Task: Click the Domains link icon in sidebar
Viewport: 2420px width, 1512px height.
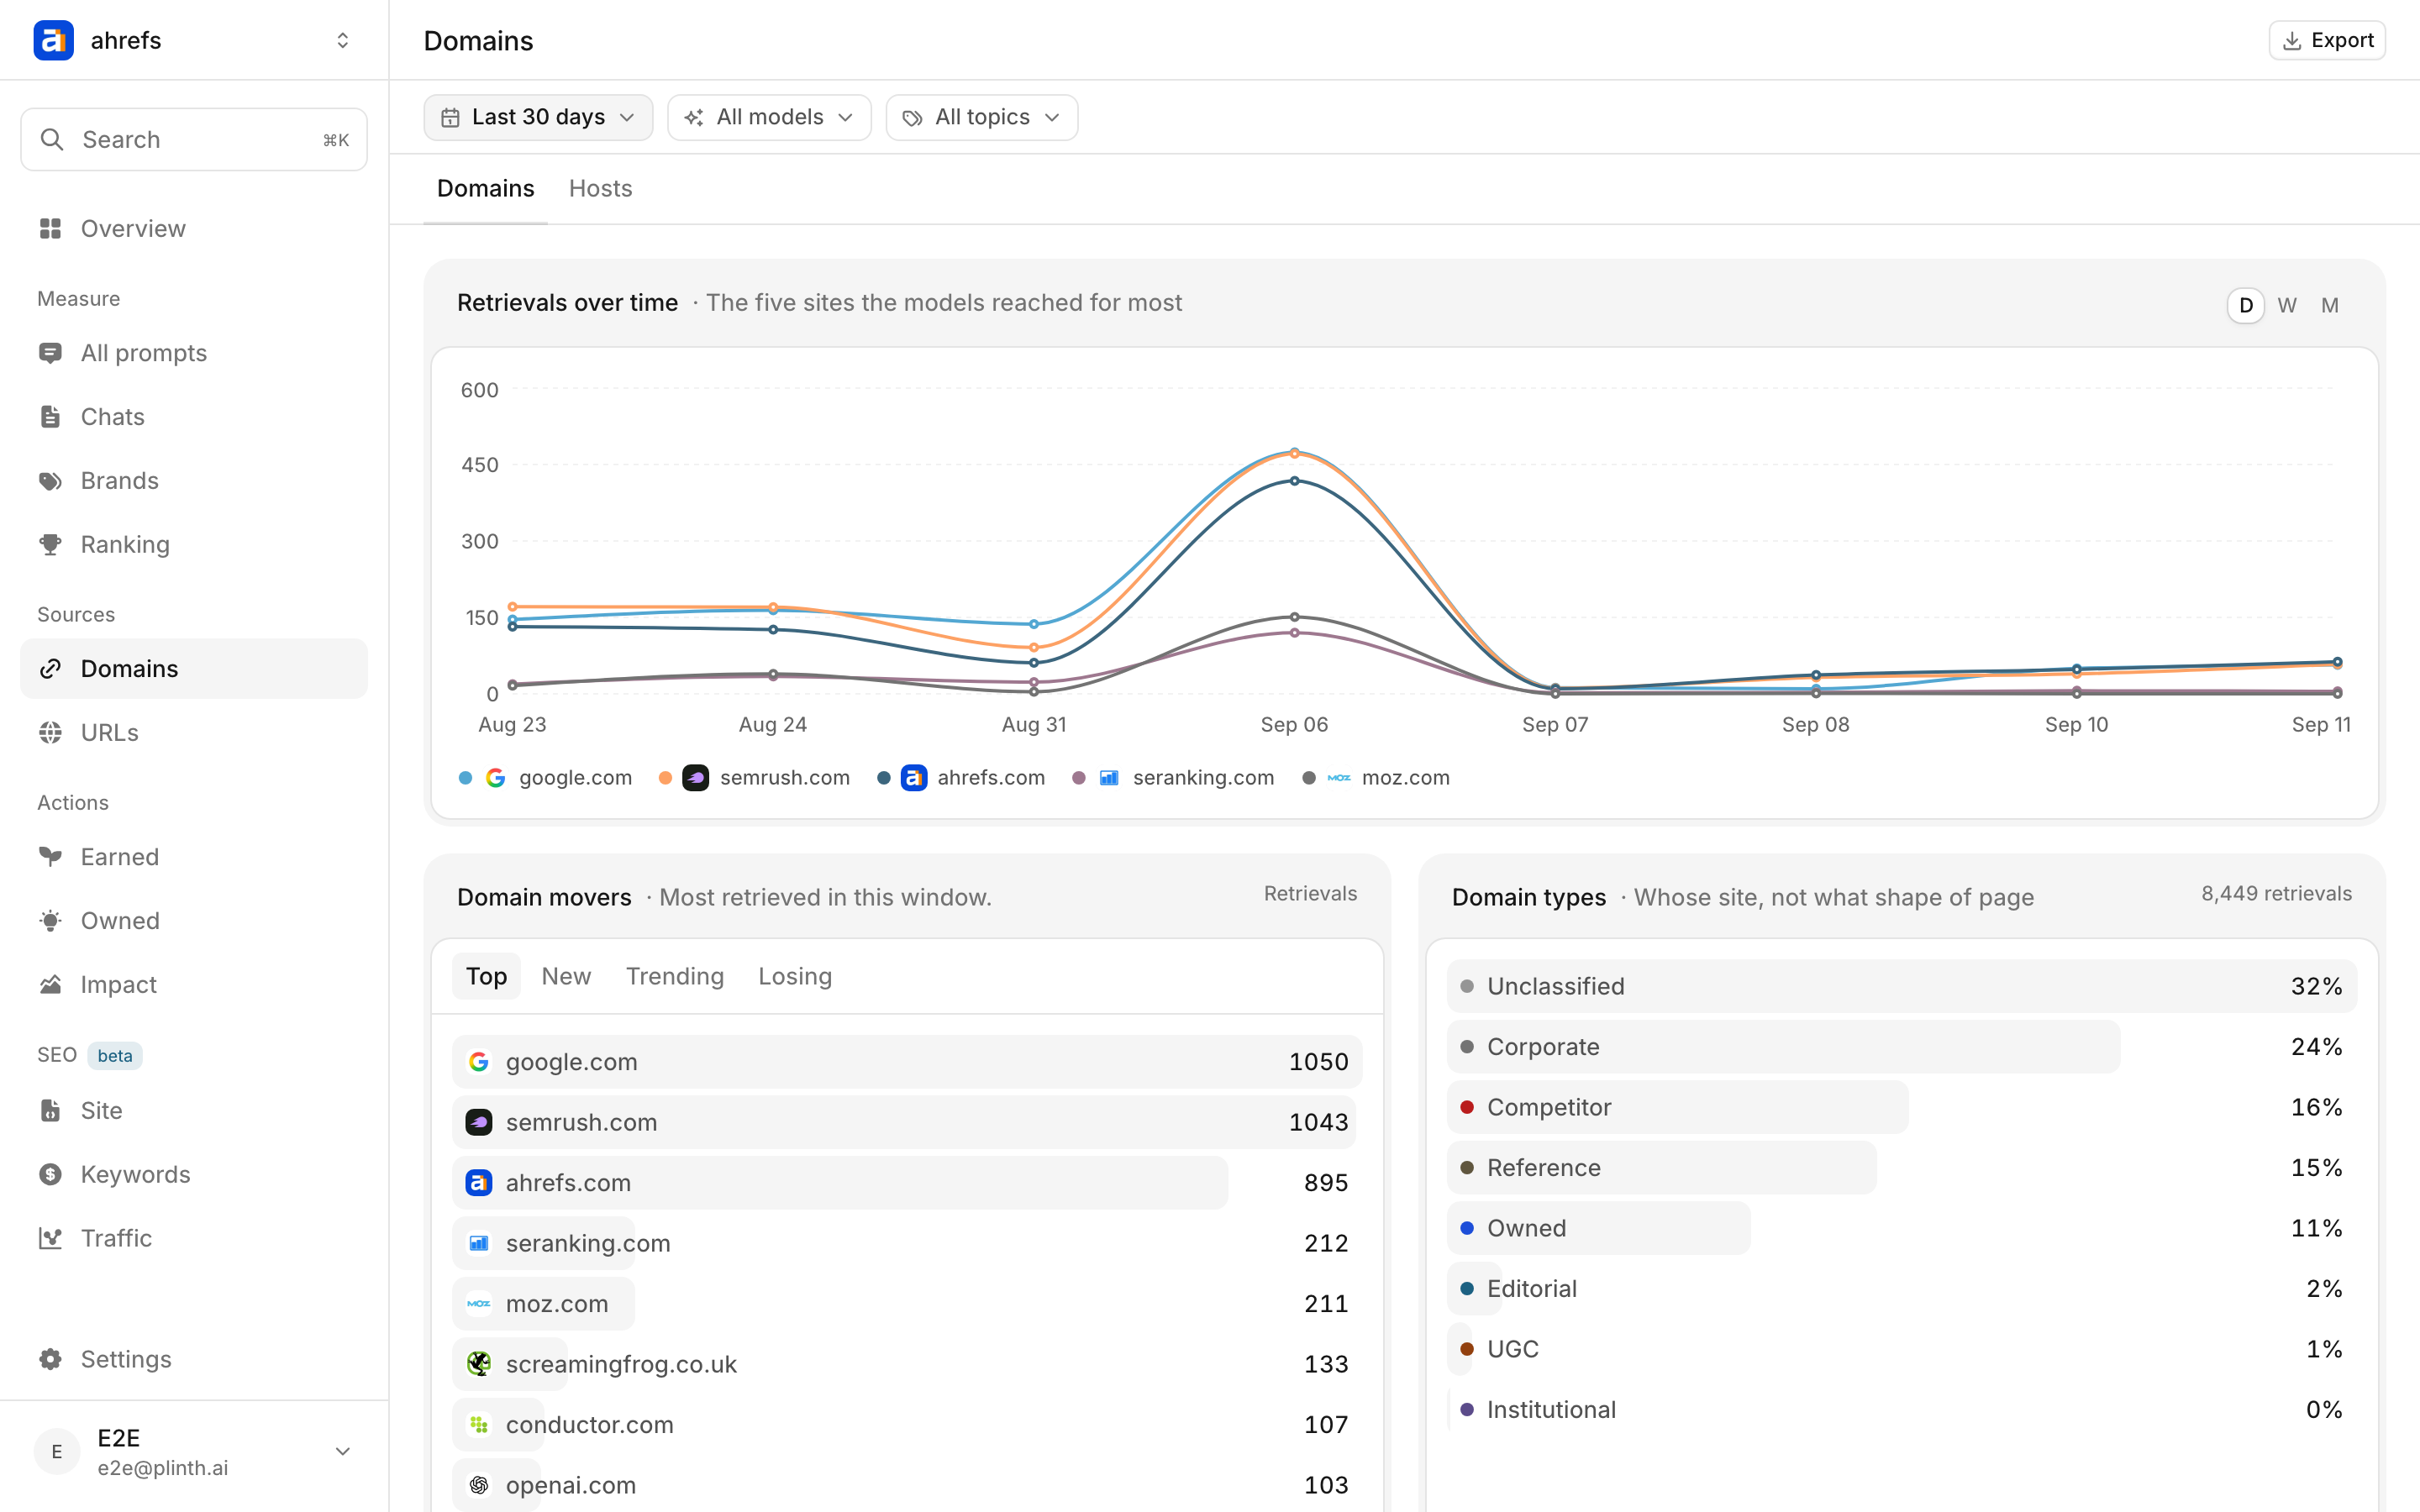Action: point(50,669)
